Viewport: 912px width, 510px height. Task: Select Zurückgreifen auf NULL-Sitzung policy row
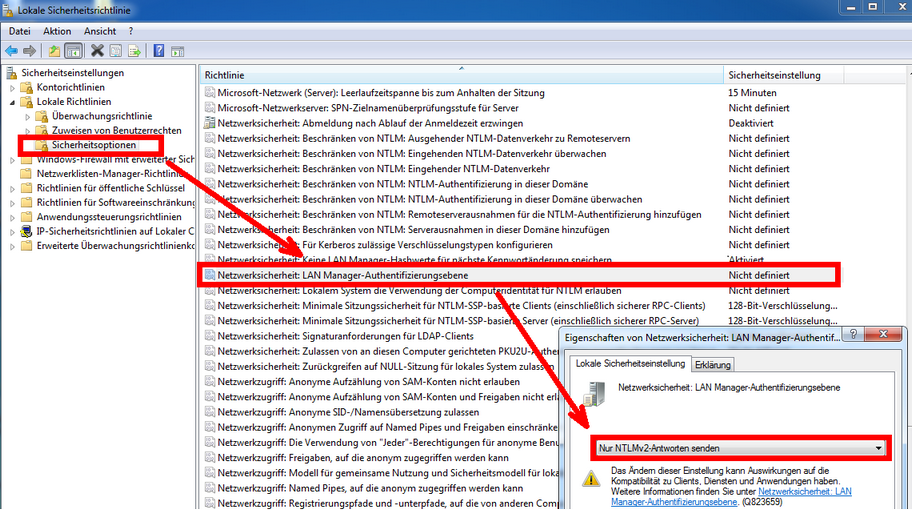[x=385, y=366]
